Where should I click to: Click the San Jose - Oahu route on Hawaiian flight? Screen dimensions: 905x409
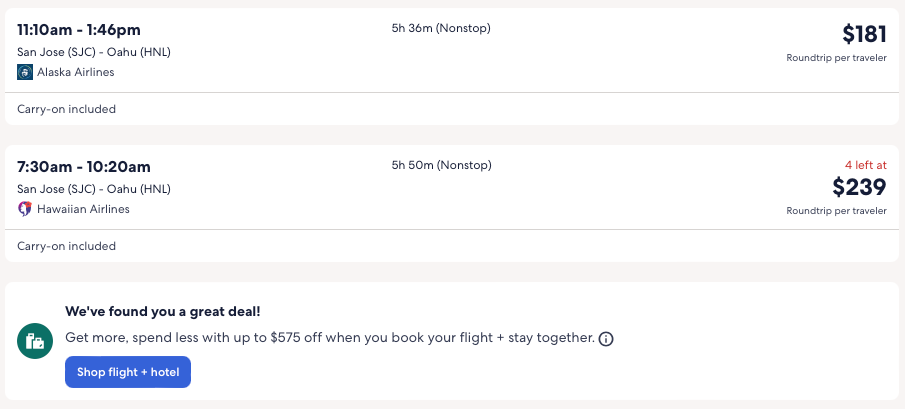(94, 189)
